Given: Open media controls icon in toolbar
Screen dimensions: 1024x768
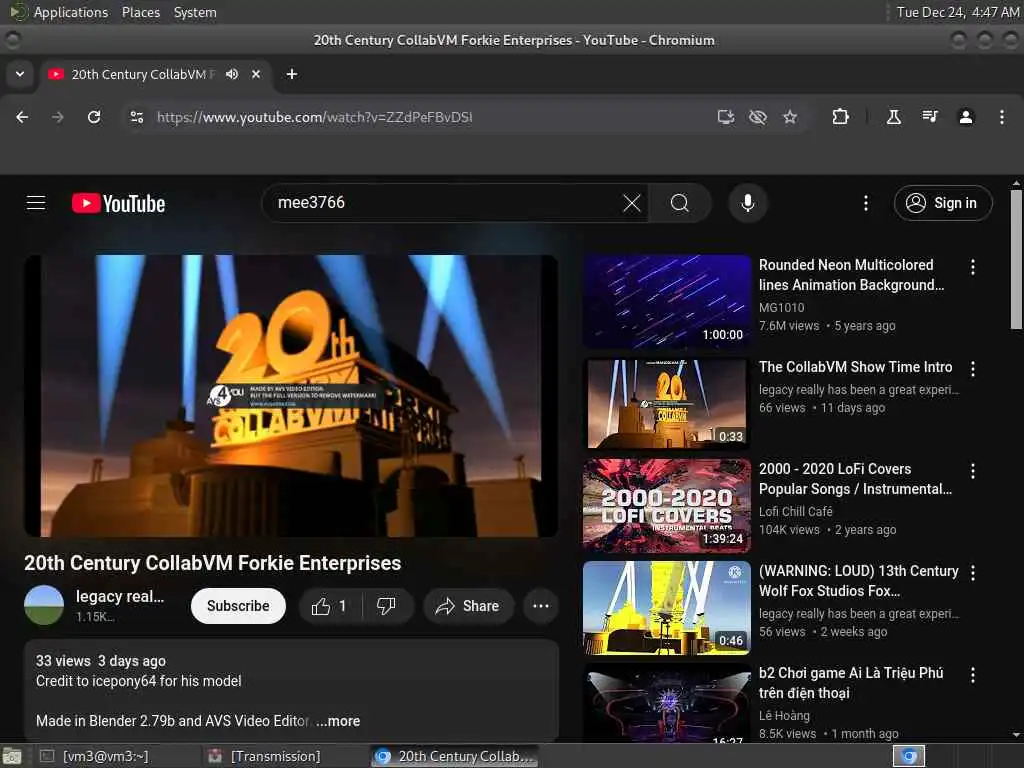Looking at the screenshot, I should pos(930,117).
